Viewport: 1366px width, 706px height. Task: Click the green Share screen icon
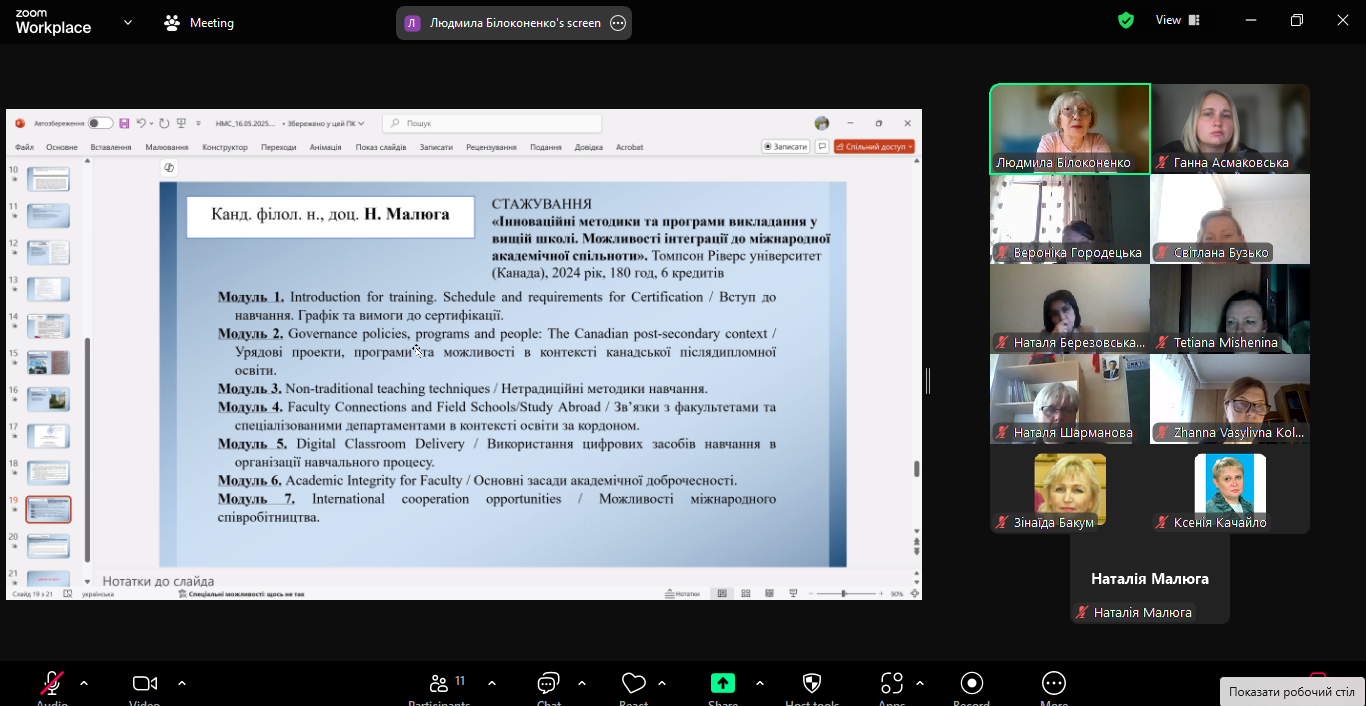(x=722, y=684)
